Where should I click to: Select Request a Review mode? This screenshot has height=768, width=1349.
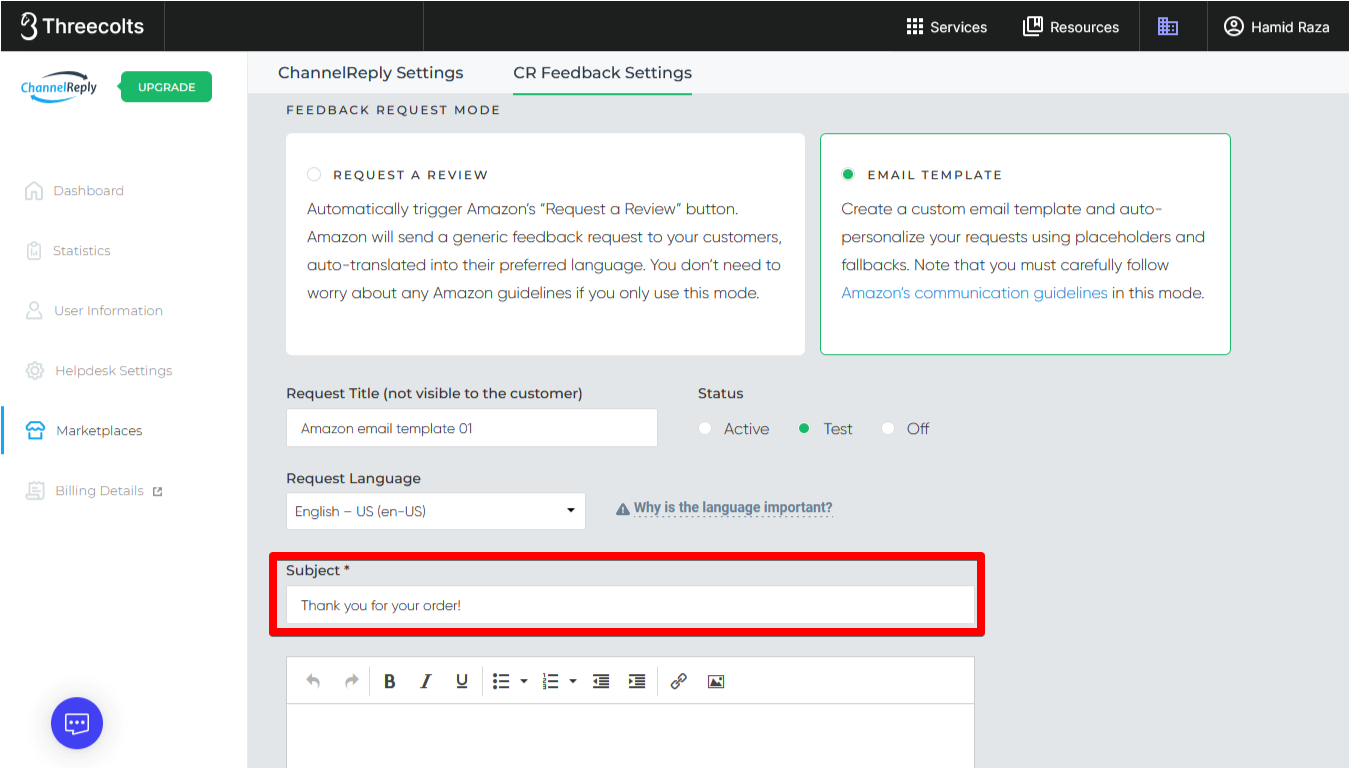pos(314,174)
